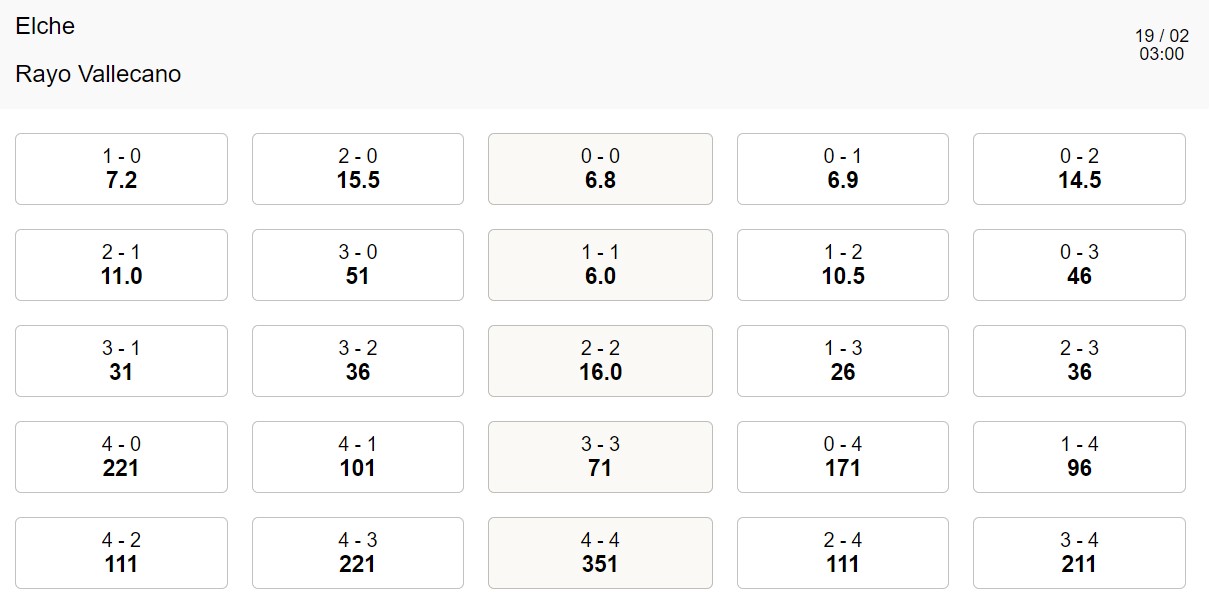Open the Rayo Vallecano team name
The height and width of the screenshot is (595, 1210).
point(98,74)
